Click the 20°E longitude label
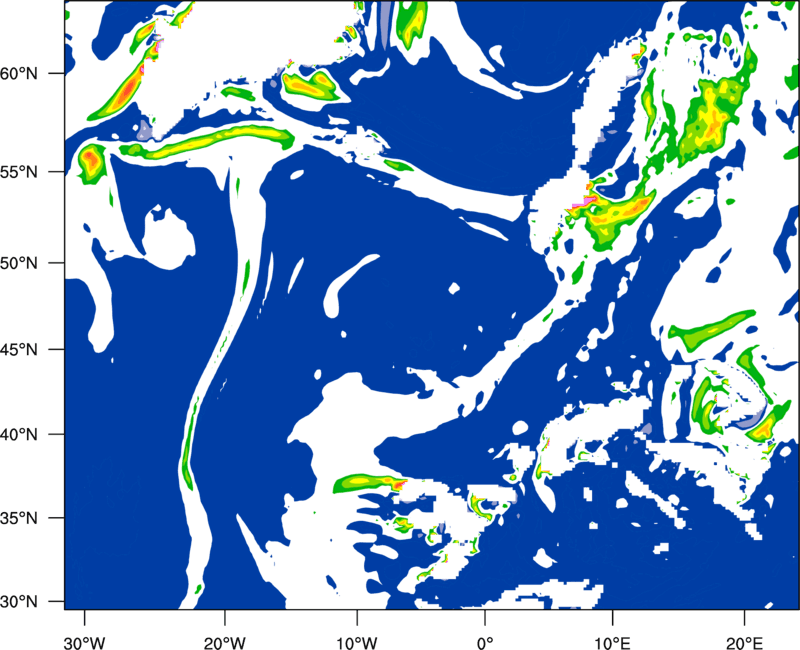This screenshot has height=650, width=800. tap(744, 643)
